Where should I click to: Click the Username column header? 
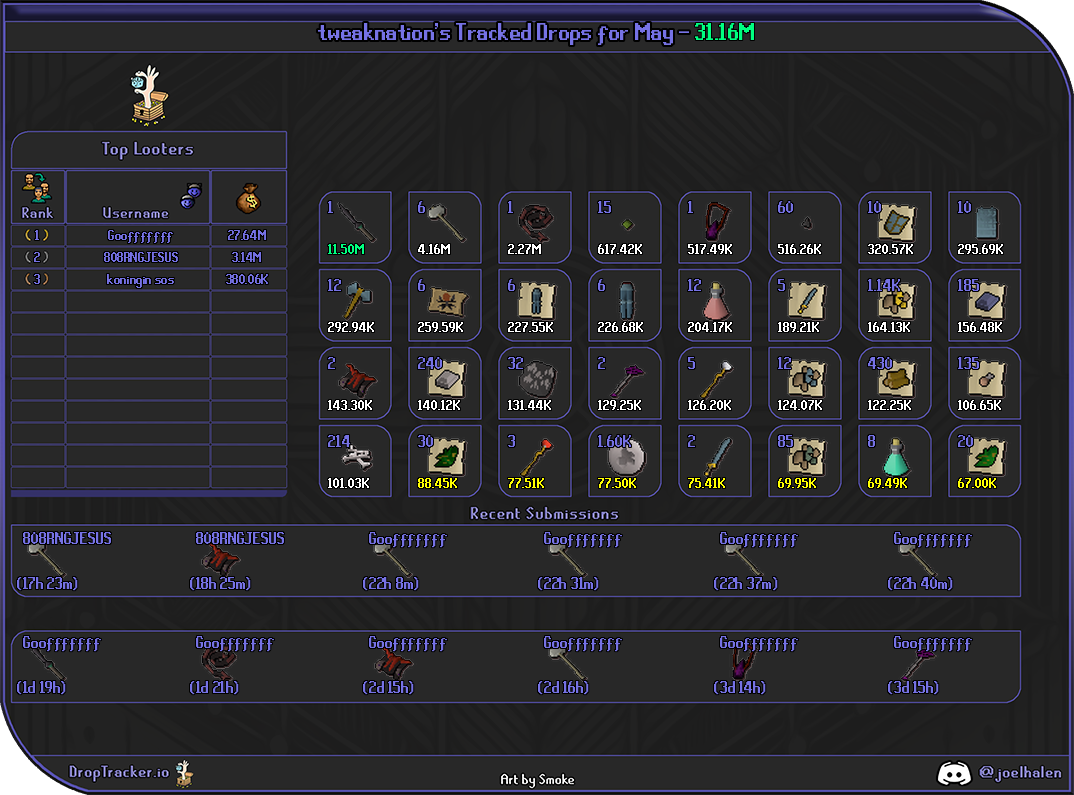pos(138,197)
